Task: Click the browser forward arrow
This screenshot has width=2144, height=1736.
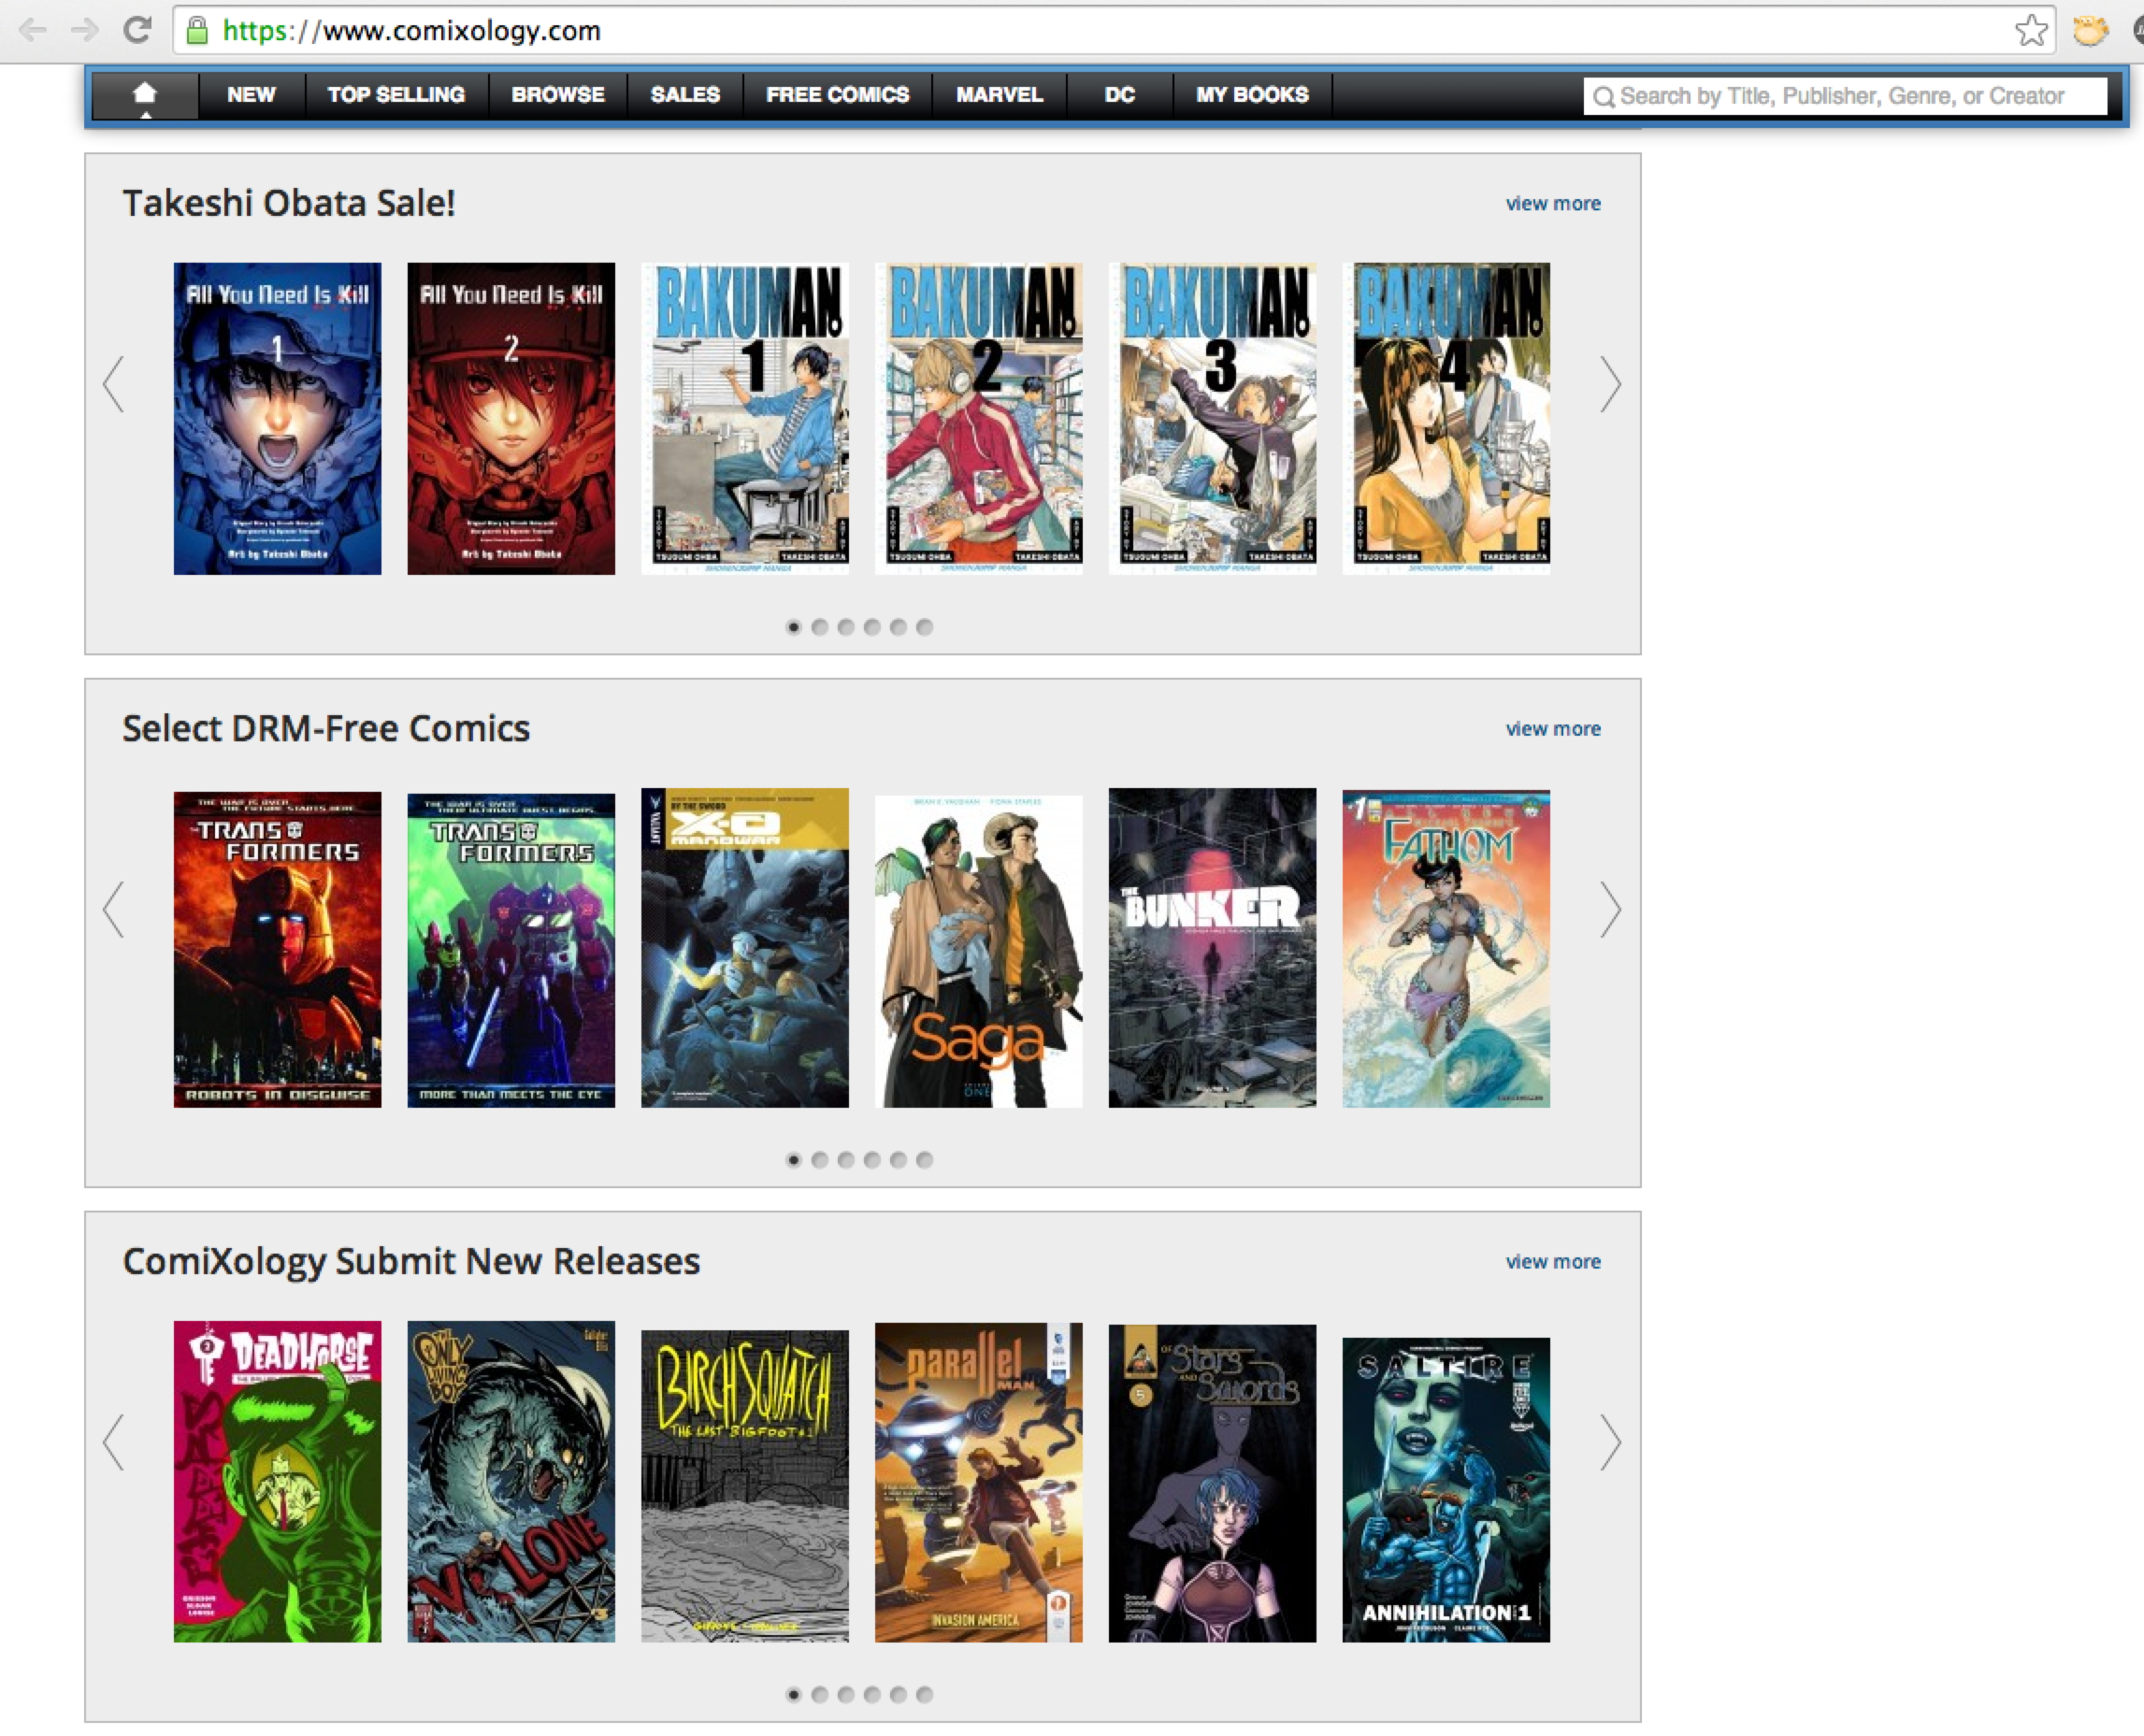Action: [85, 30]
